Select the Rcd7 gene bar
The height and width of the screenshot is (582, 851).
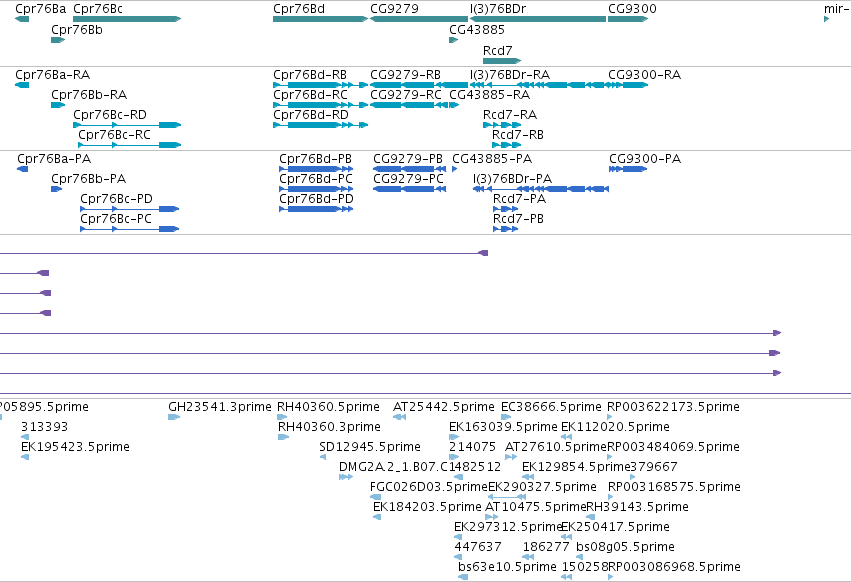(x=502, y=61)
